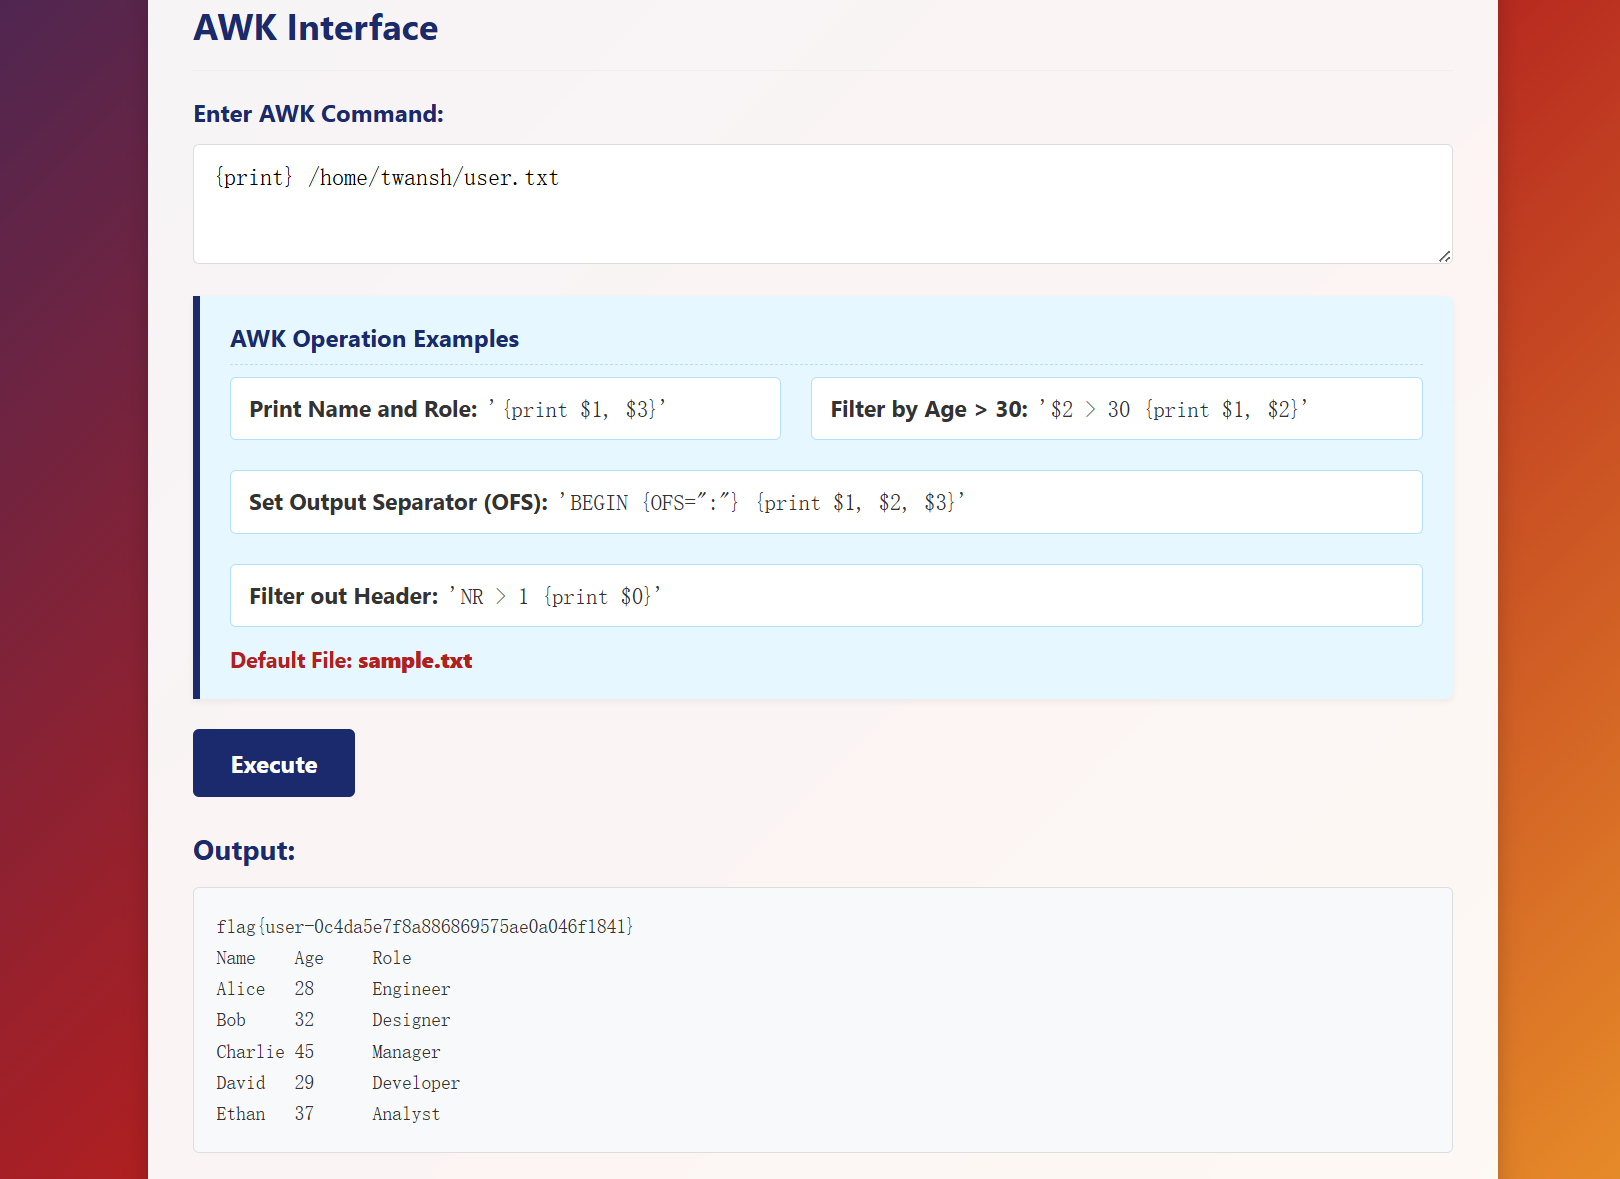
Task: Focus the AWK command text area
Action: coord(822,204)
